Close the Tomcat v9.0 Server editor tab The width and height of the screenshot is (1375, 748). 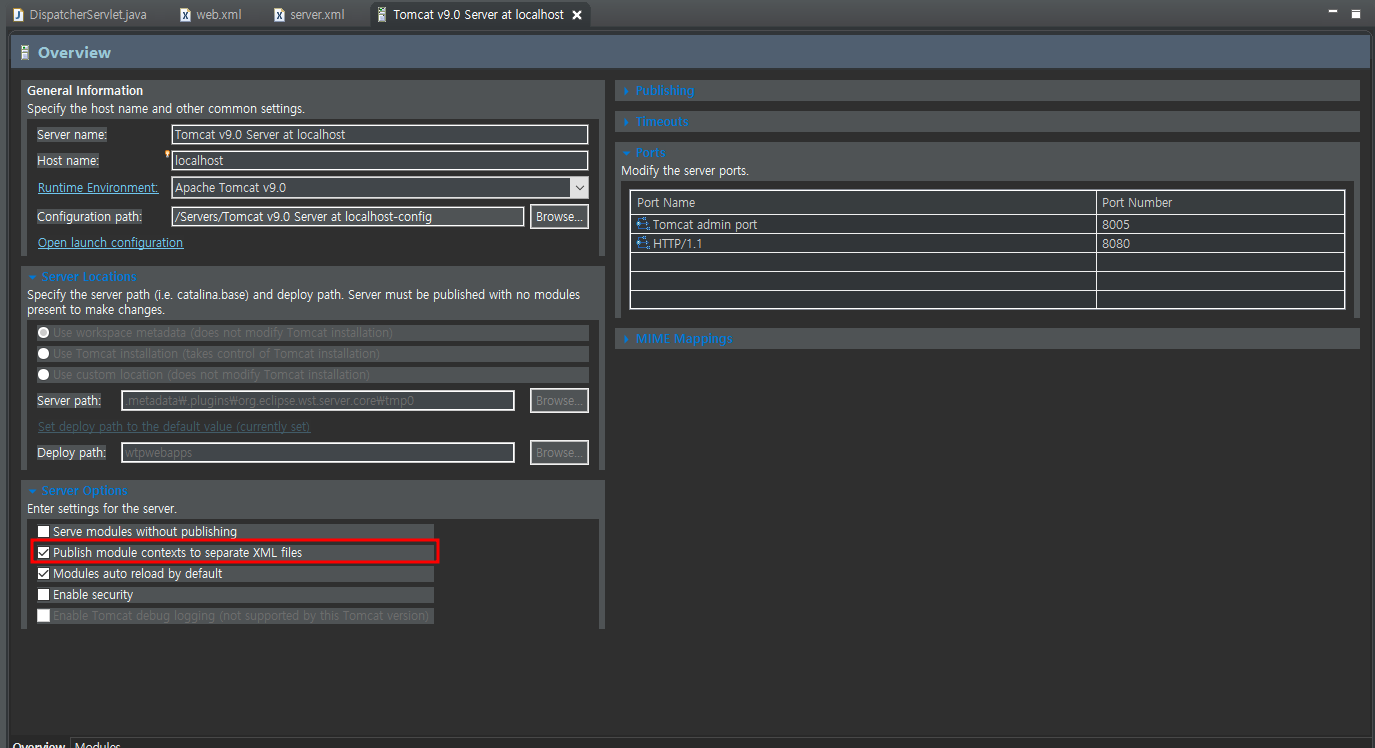click(577, 15)
